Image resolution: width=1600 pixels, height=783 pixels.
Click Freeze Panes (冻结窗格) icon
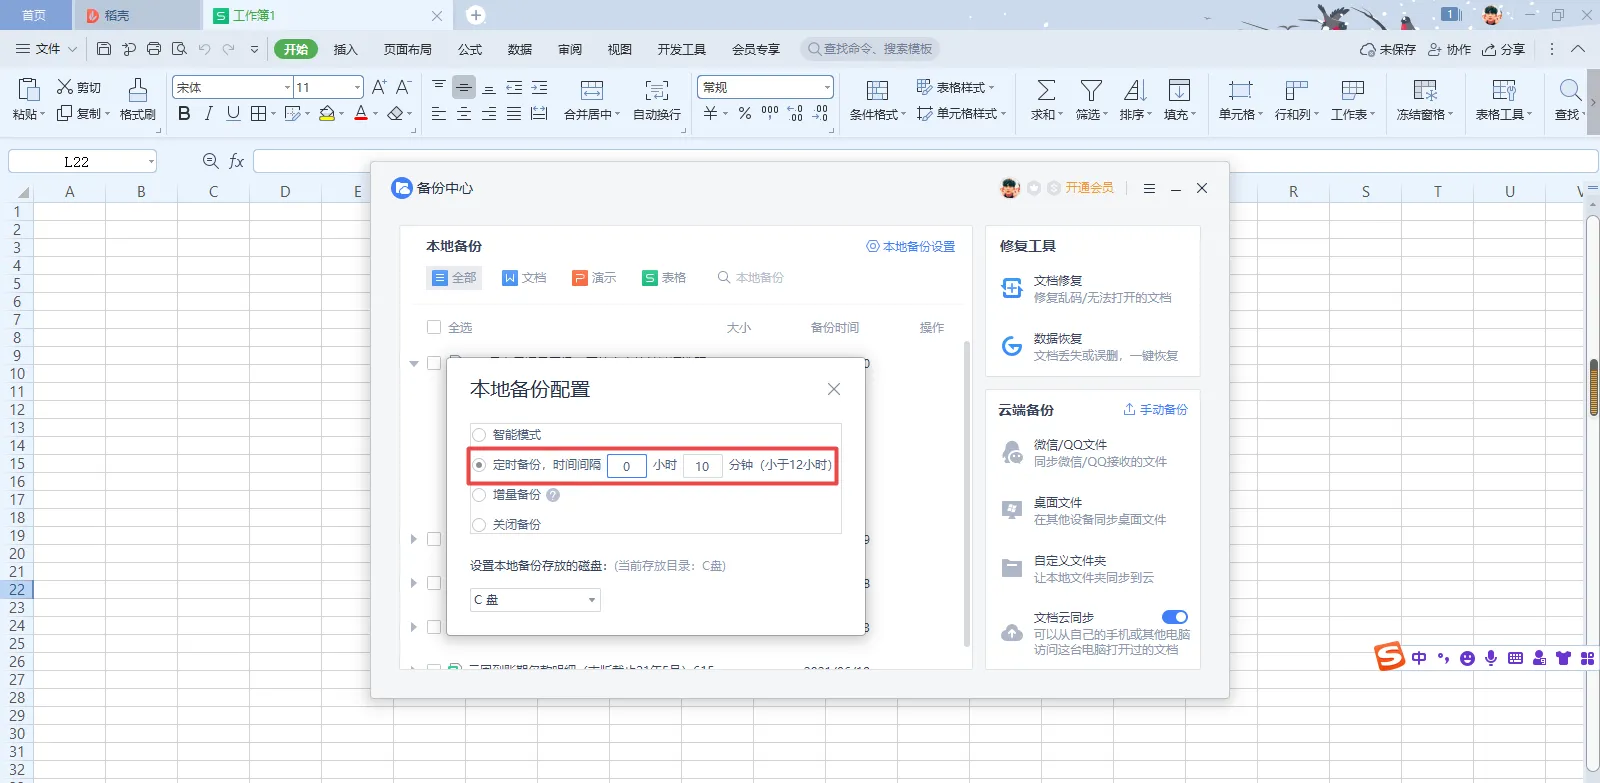[x=1425, y=90]
